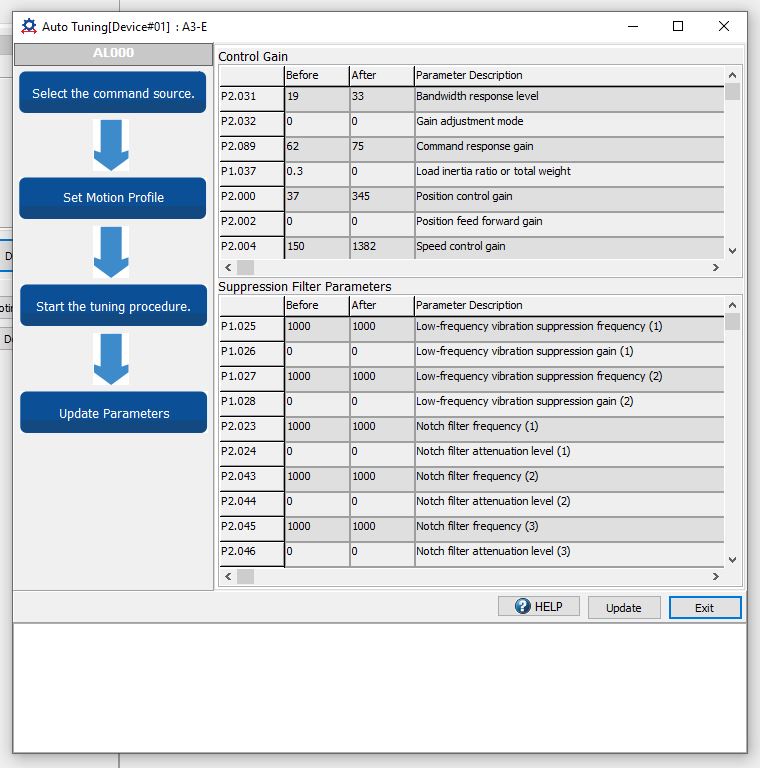Click Control Gain horizontal scroll left arrow
This screenshot has height=768, width=760.
pyautogui.click(x=228, y=267)
